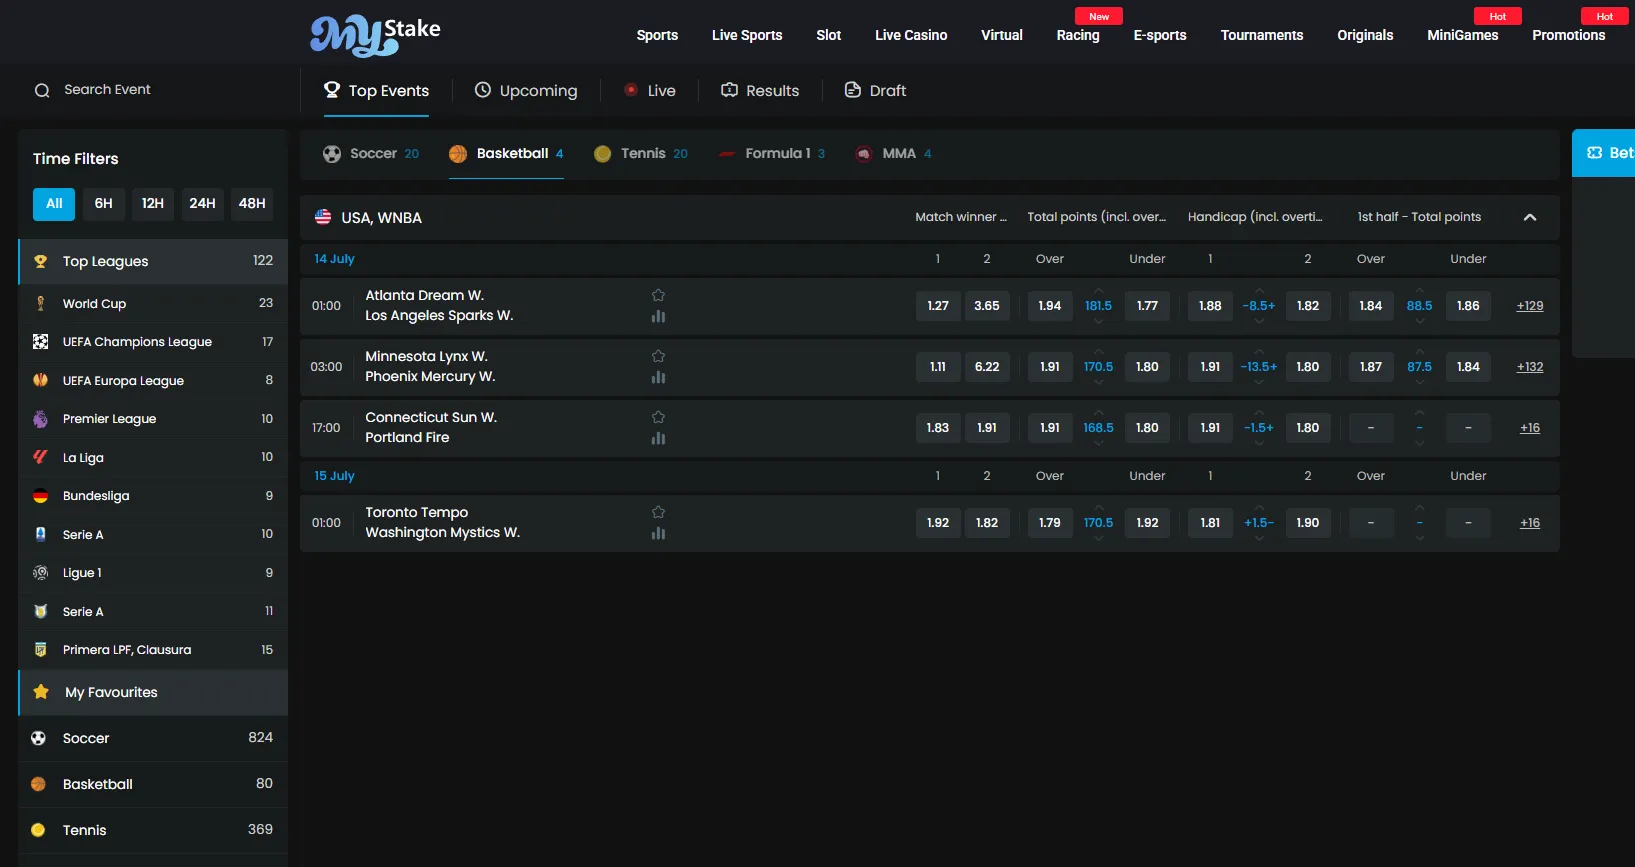Open Bundesliga in sidebar
The image size is (1635, 867).
pyautogui.click(x=153, y=496)
